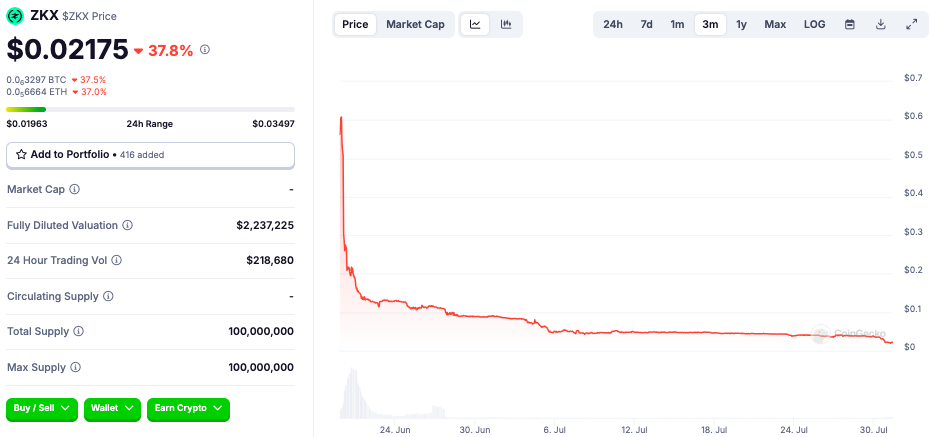Expand the chart to fullscreen

[911, 24]
